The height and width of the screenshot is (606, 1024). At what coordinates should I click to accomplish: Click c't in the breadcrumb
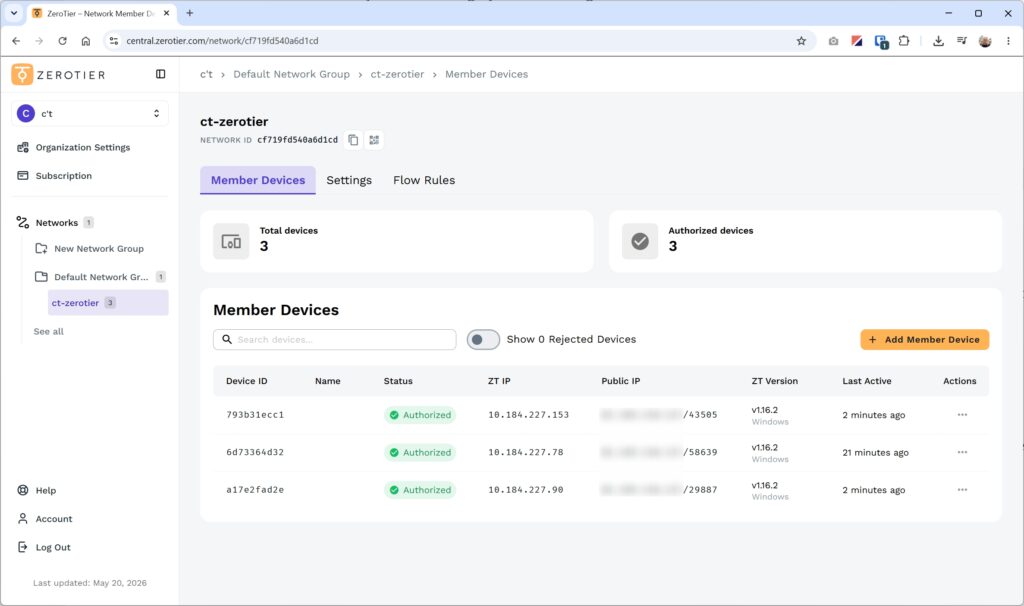coord(206,74)
